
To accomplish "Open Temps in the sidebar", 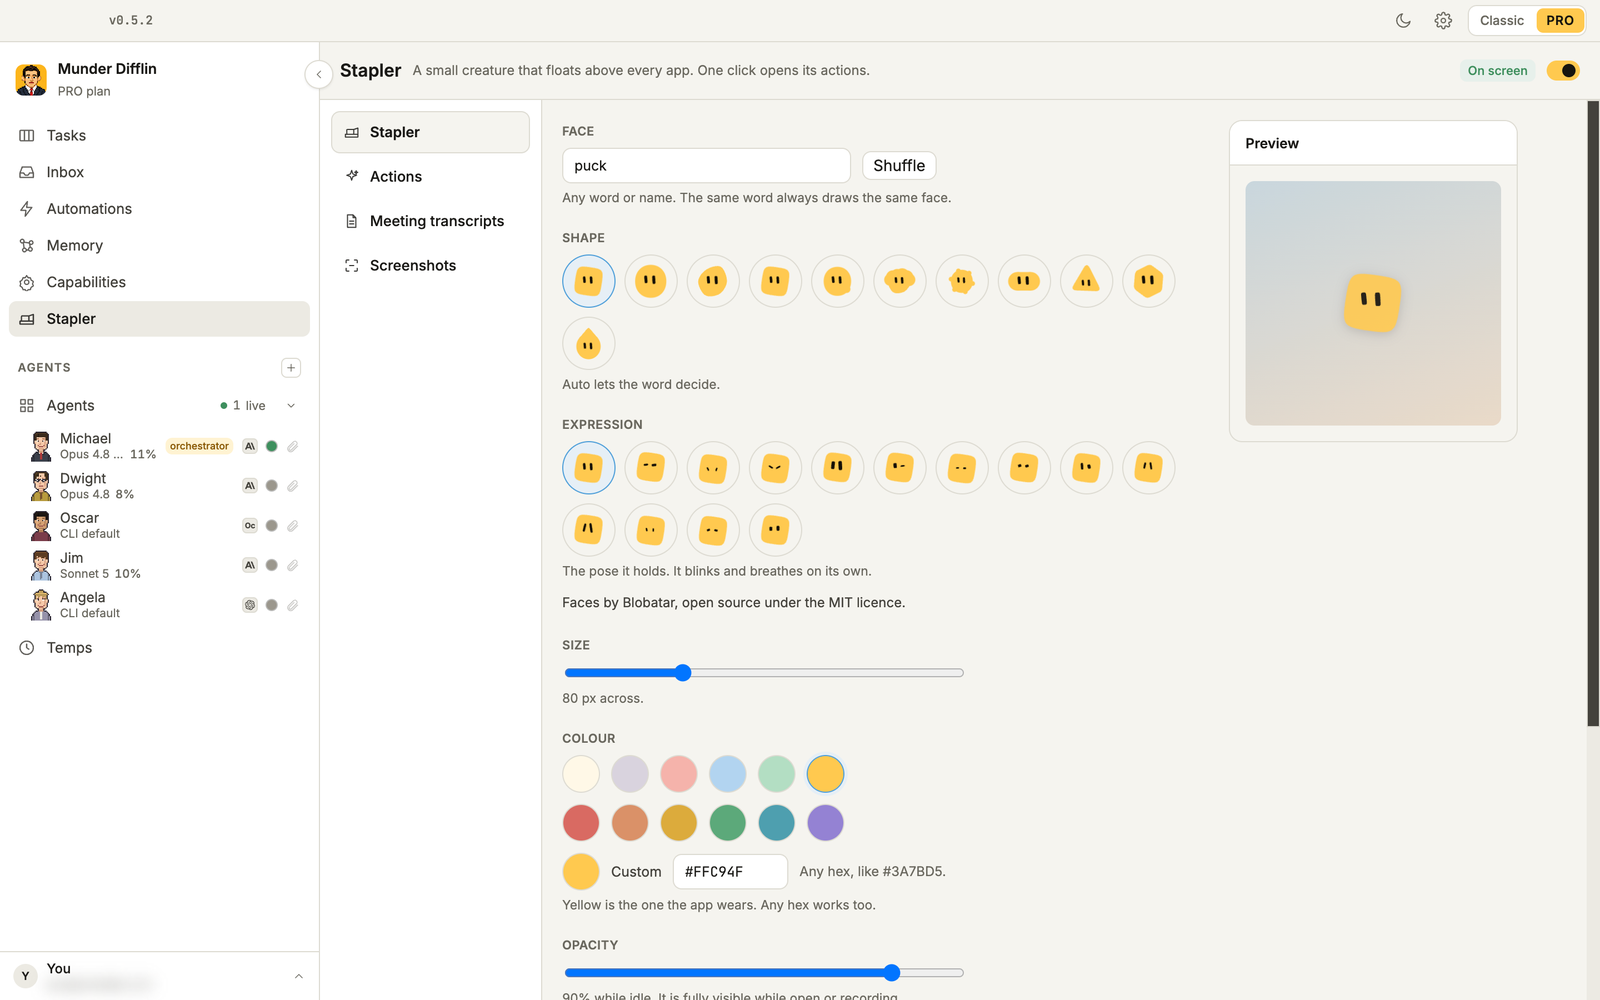I will click(x=159, y=648).
